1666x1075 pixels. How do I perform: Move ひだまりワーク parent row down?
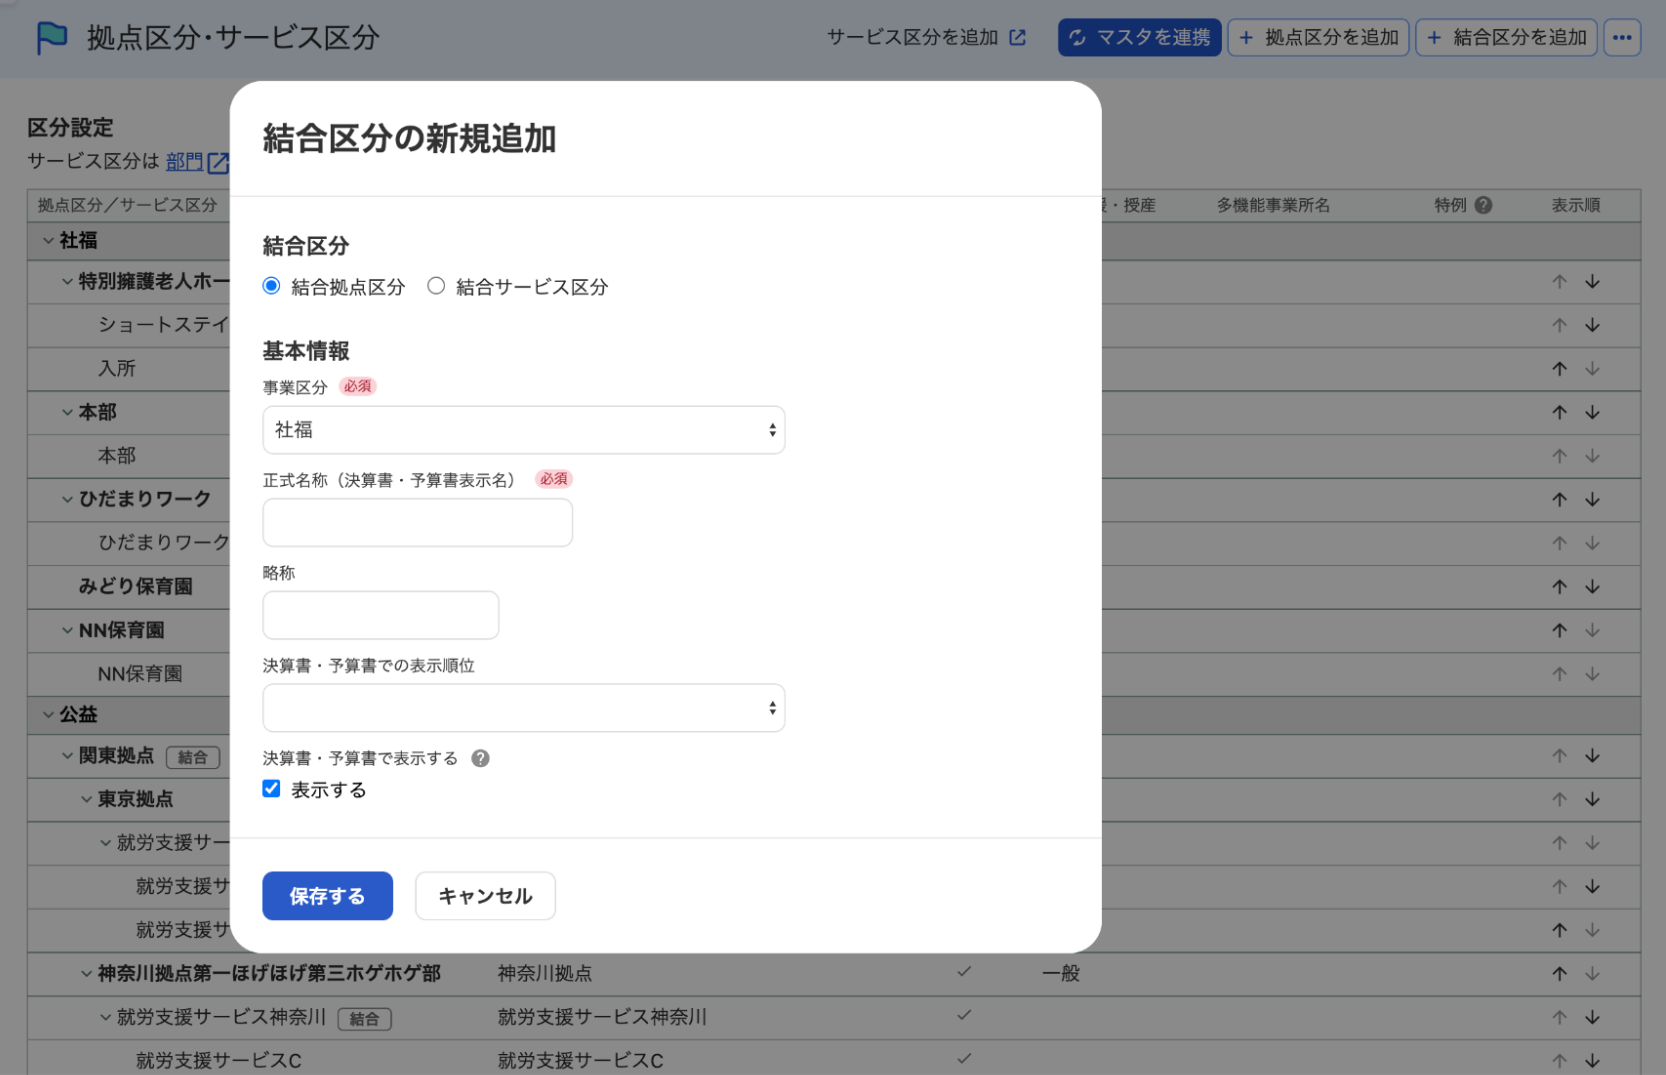pyautogui.click(x=1592, y=499)
